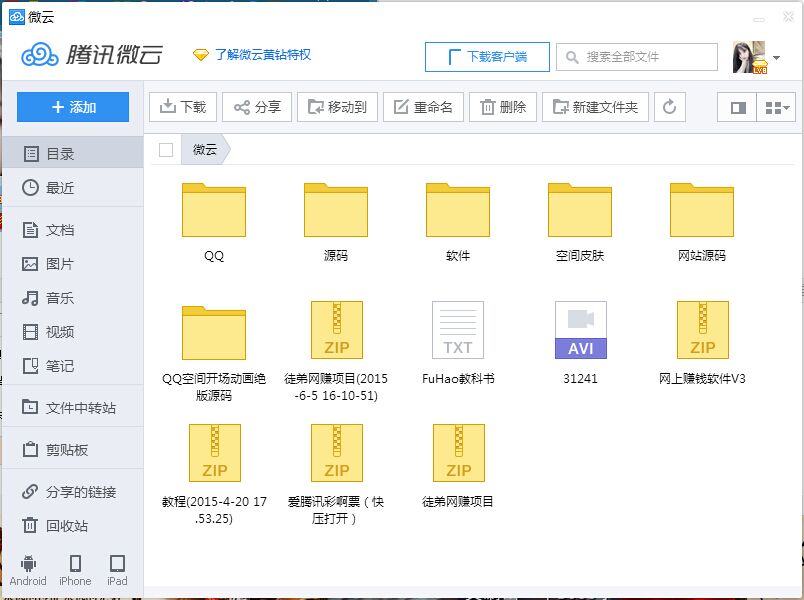The width and height of the screenshot is (804, 600).
Task: Click the folder name 空间皮肤
Action: click(580, 255)
